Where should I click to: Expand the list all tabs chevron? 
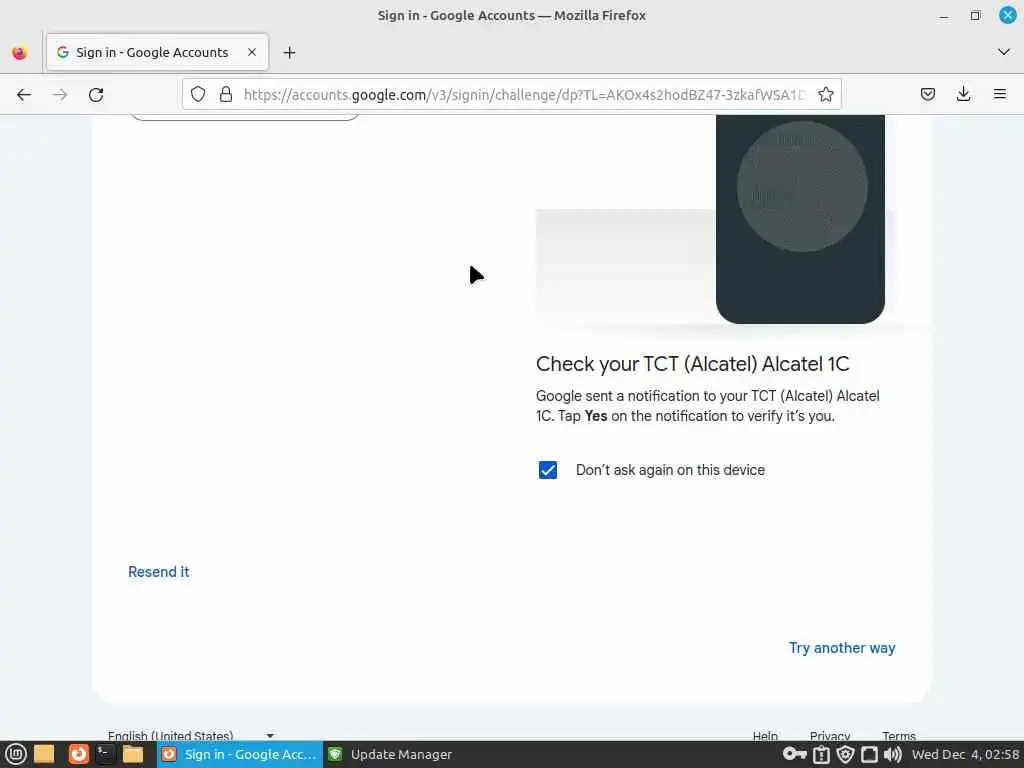(1004, 52)
